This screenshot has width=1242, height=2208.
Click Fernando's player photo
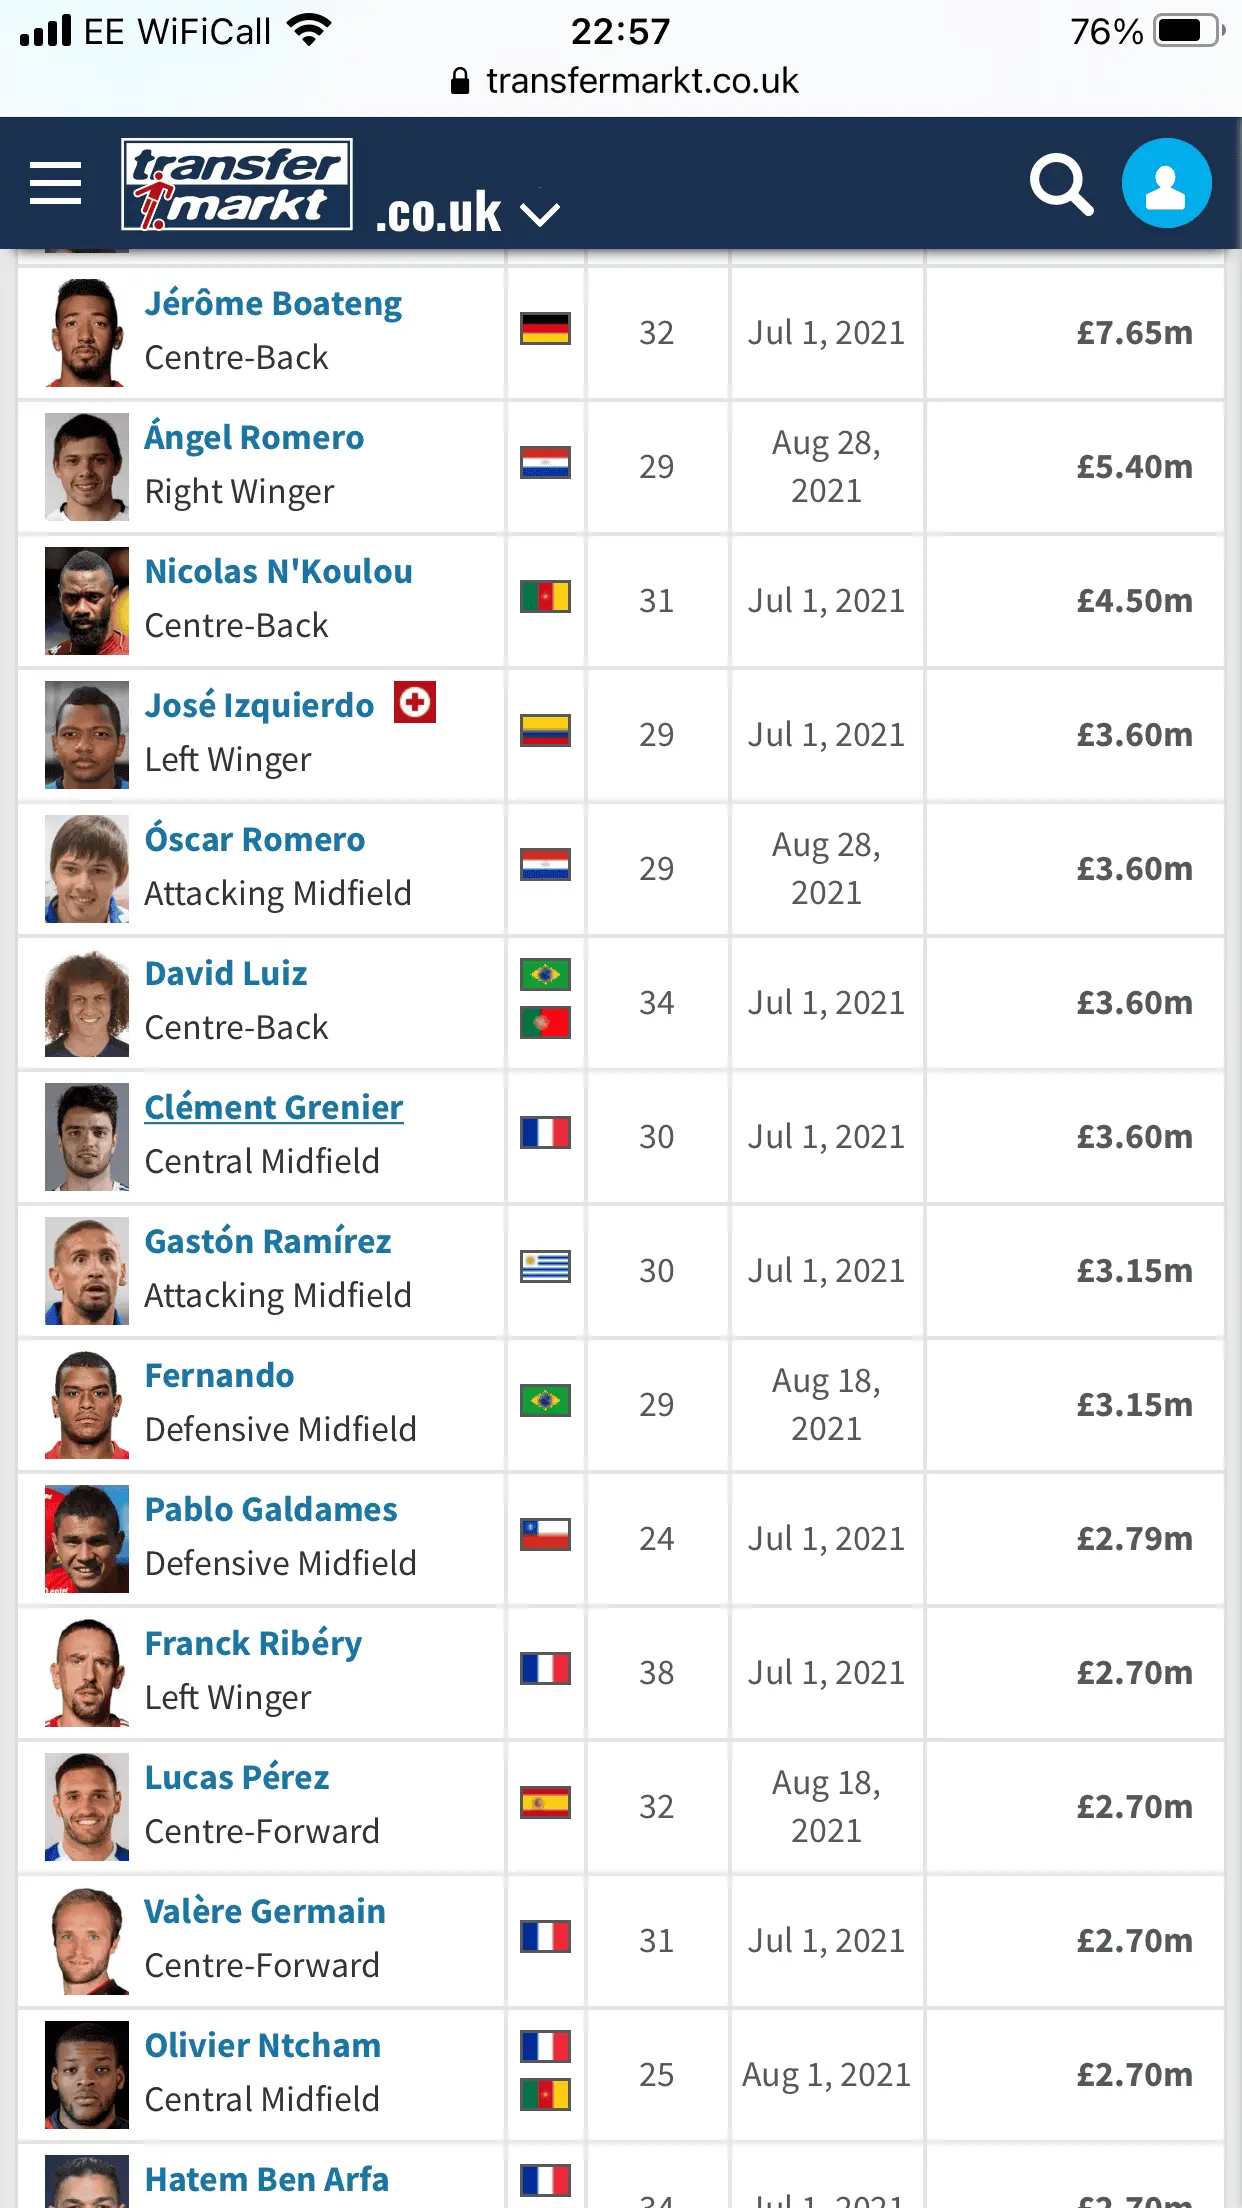pyautogui.click(x=87, y=1405)
